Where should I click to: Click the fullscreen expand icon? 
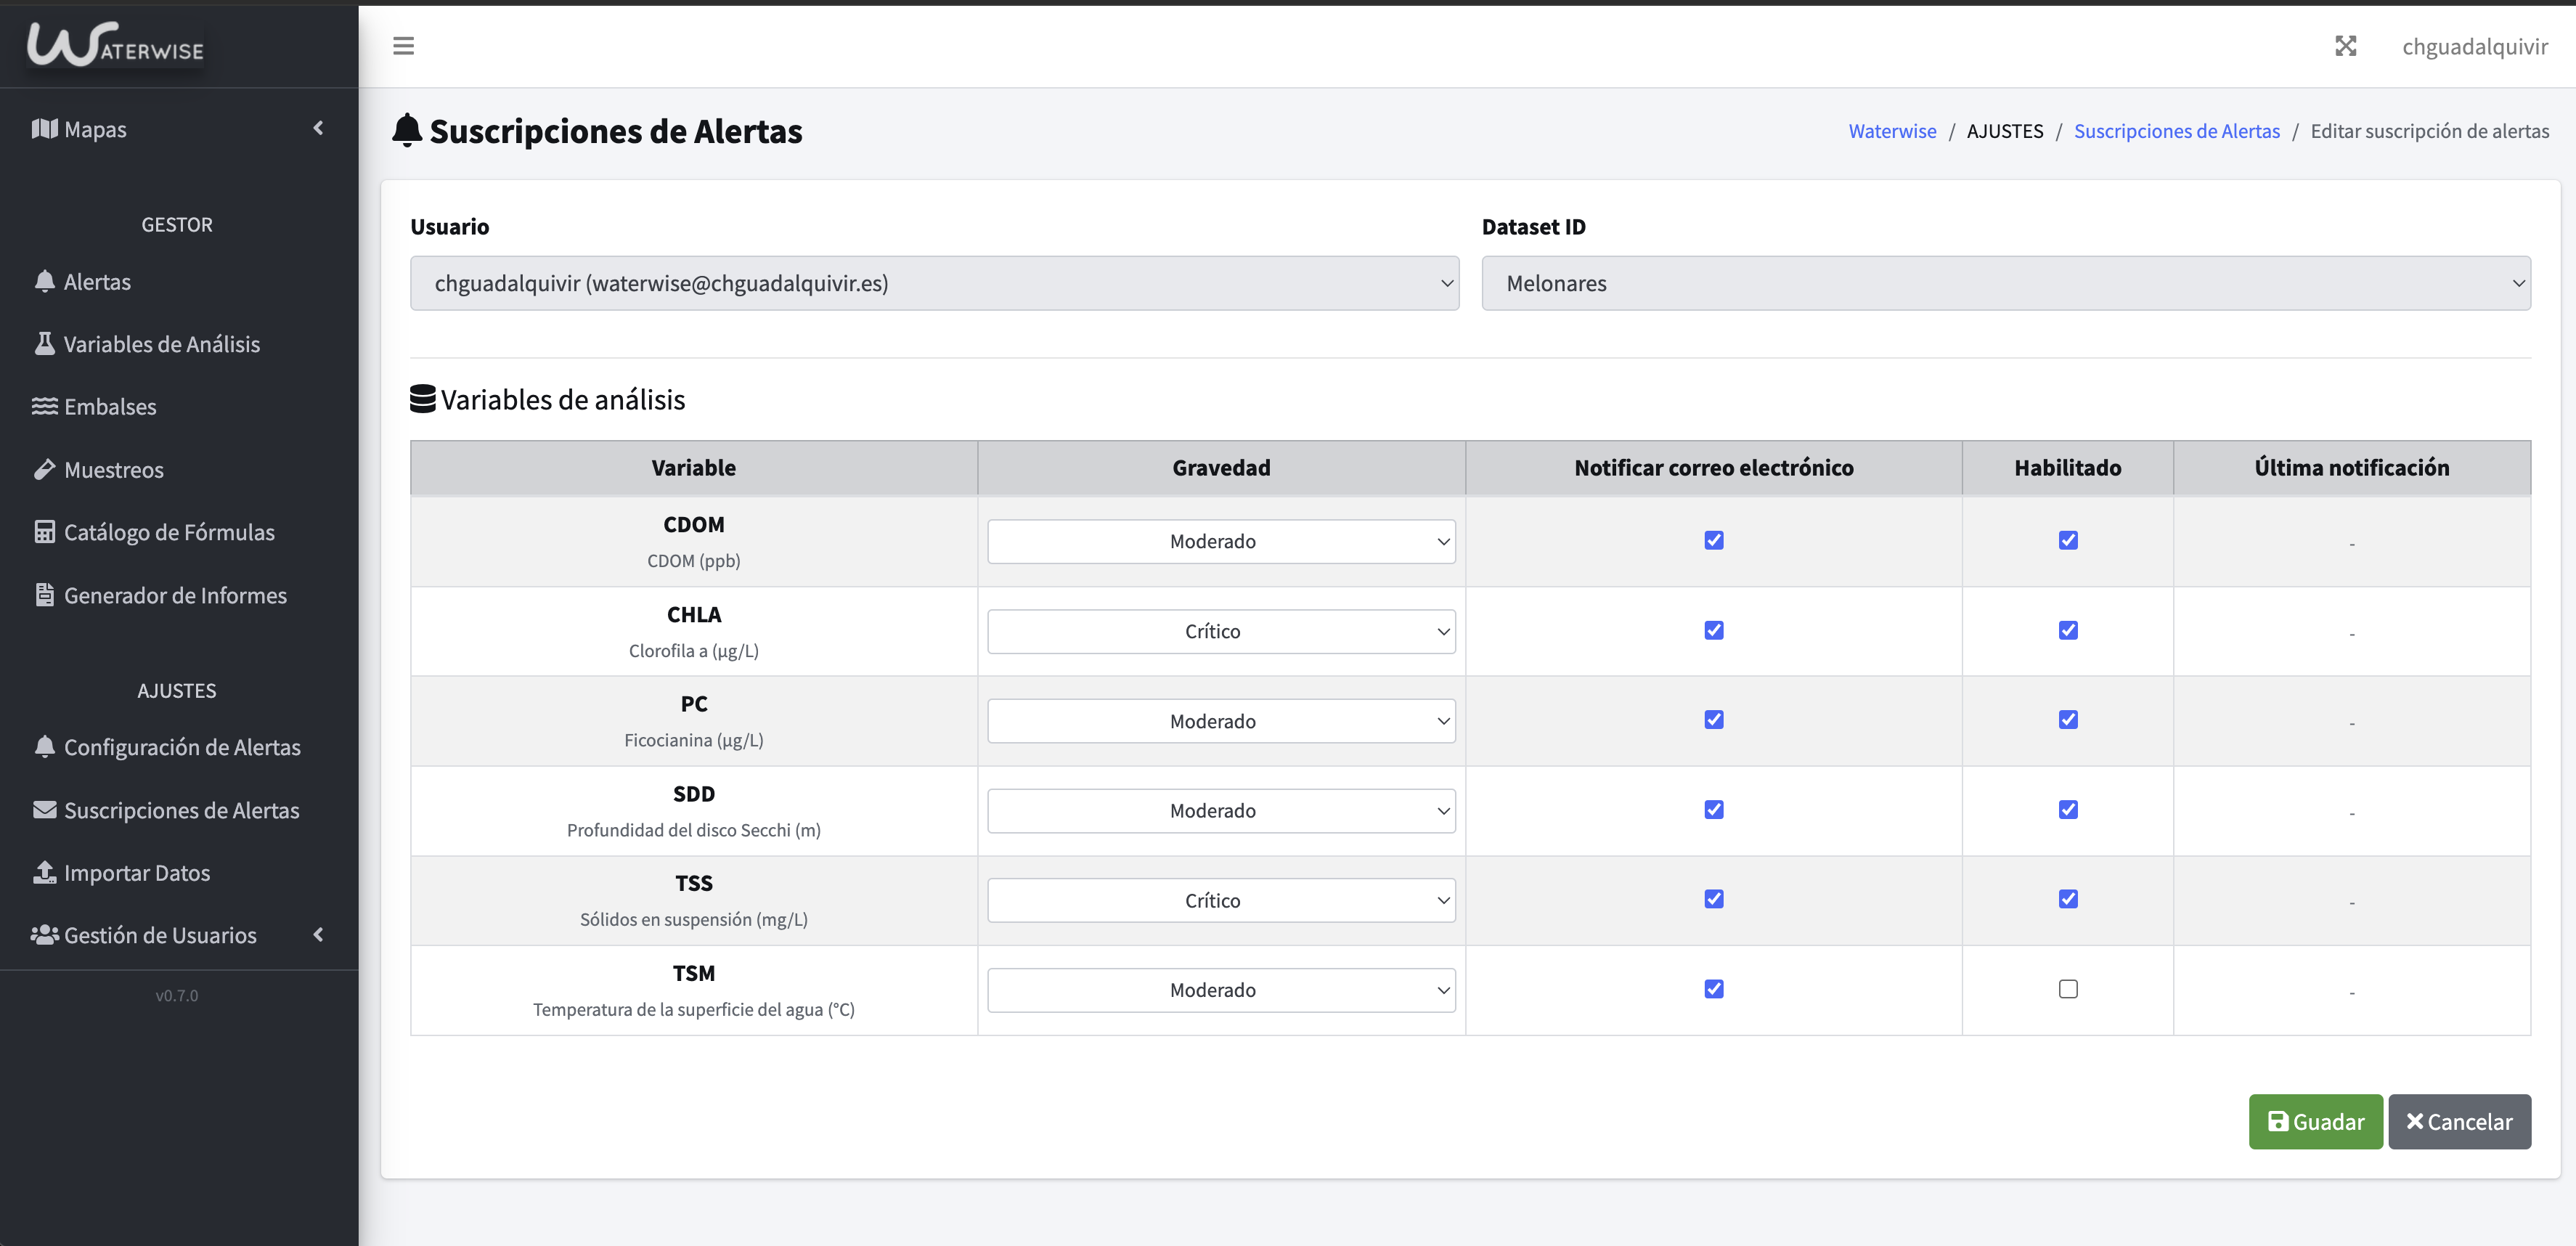pos(2345,46)
